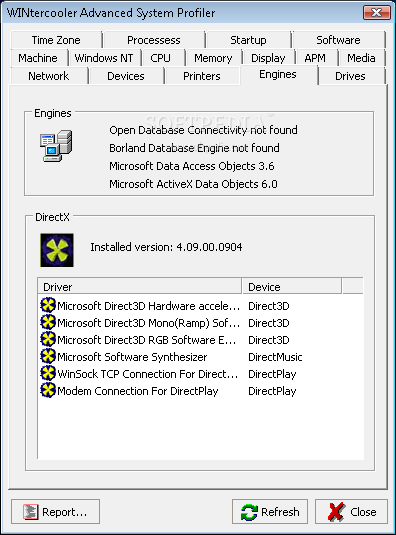Click DirectPlay cell in Modem Connection row
This screenshot has width=396, height=535.
tap(272, 391)
